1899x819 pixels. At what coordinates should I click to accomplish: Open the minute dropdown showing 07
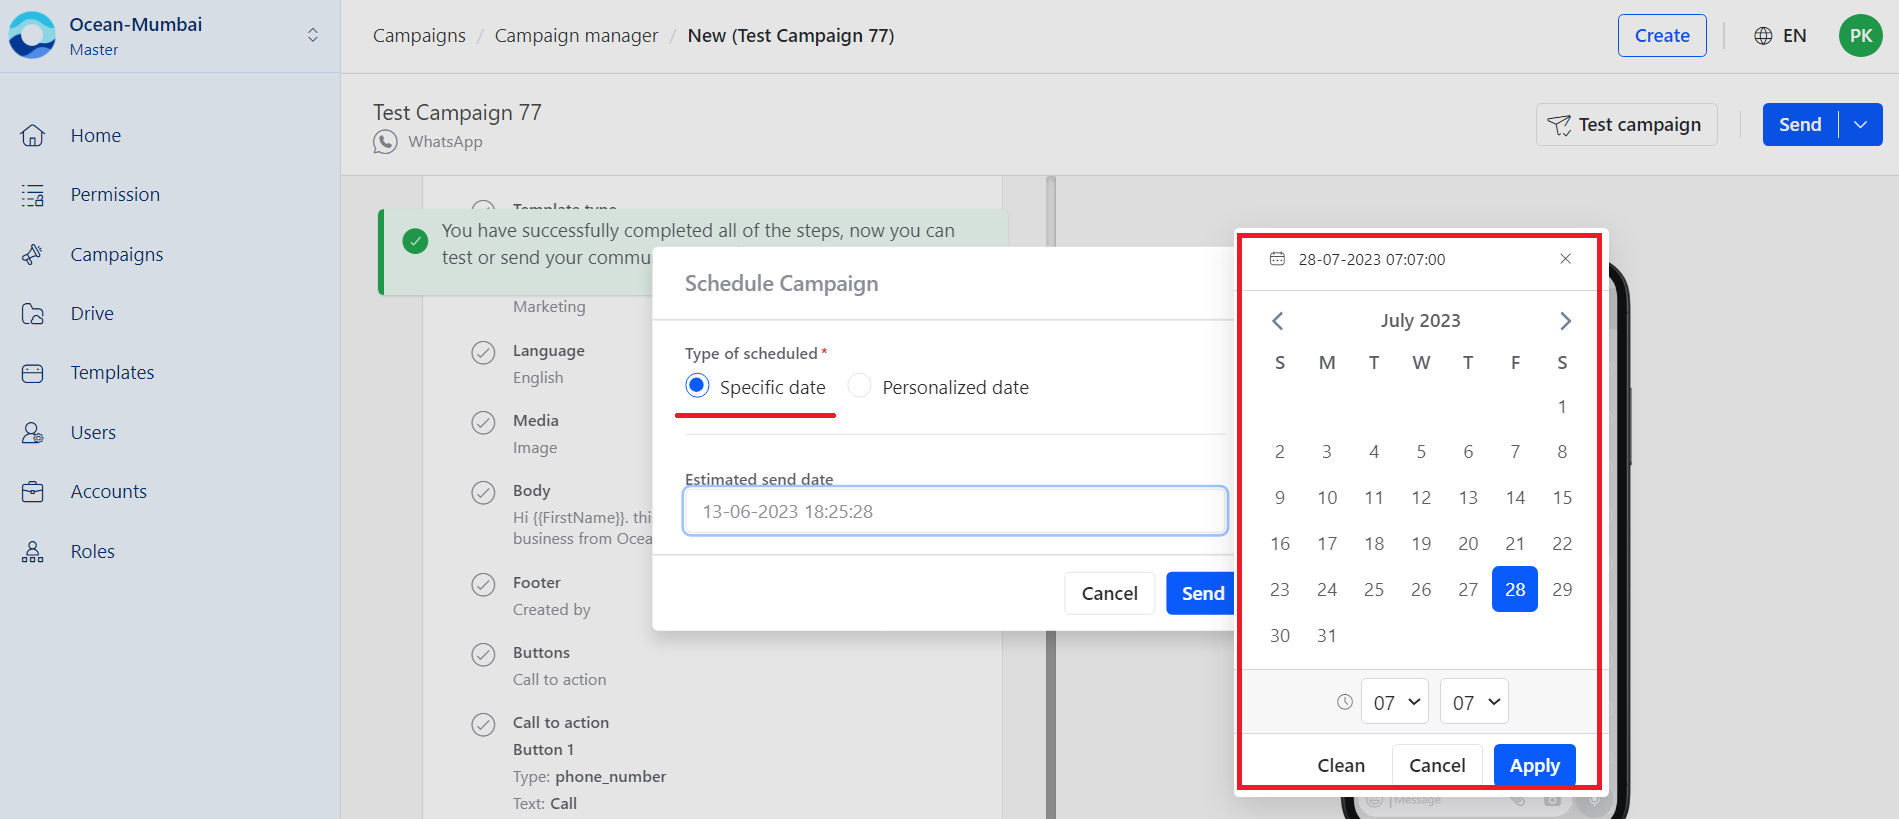1474,702
